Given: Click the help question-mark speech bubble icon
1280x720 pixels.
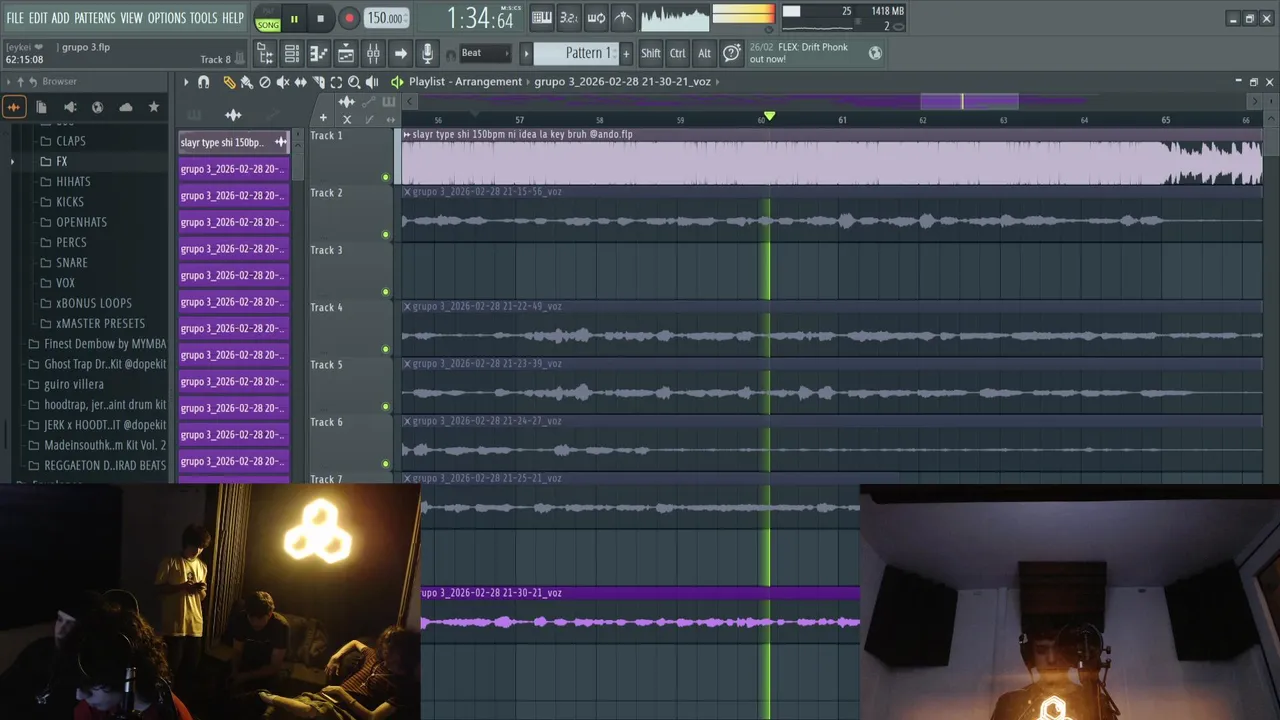Looking at the screenshot, I should [x=732, y=53].
